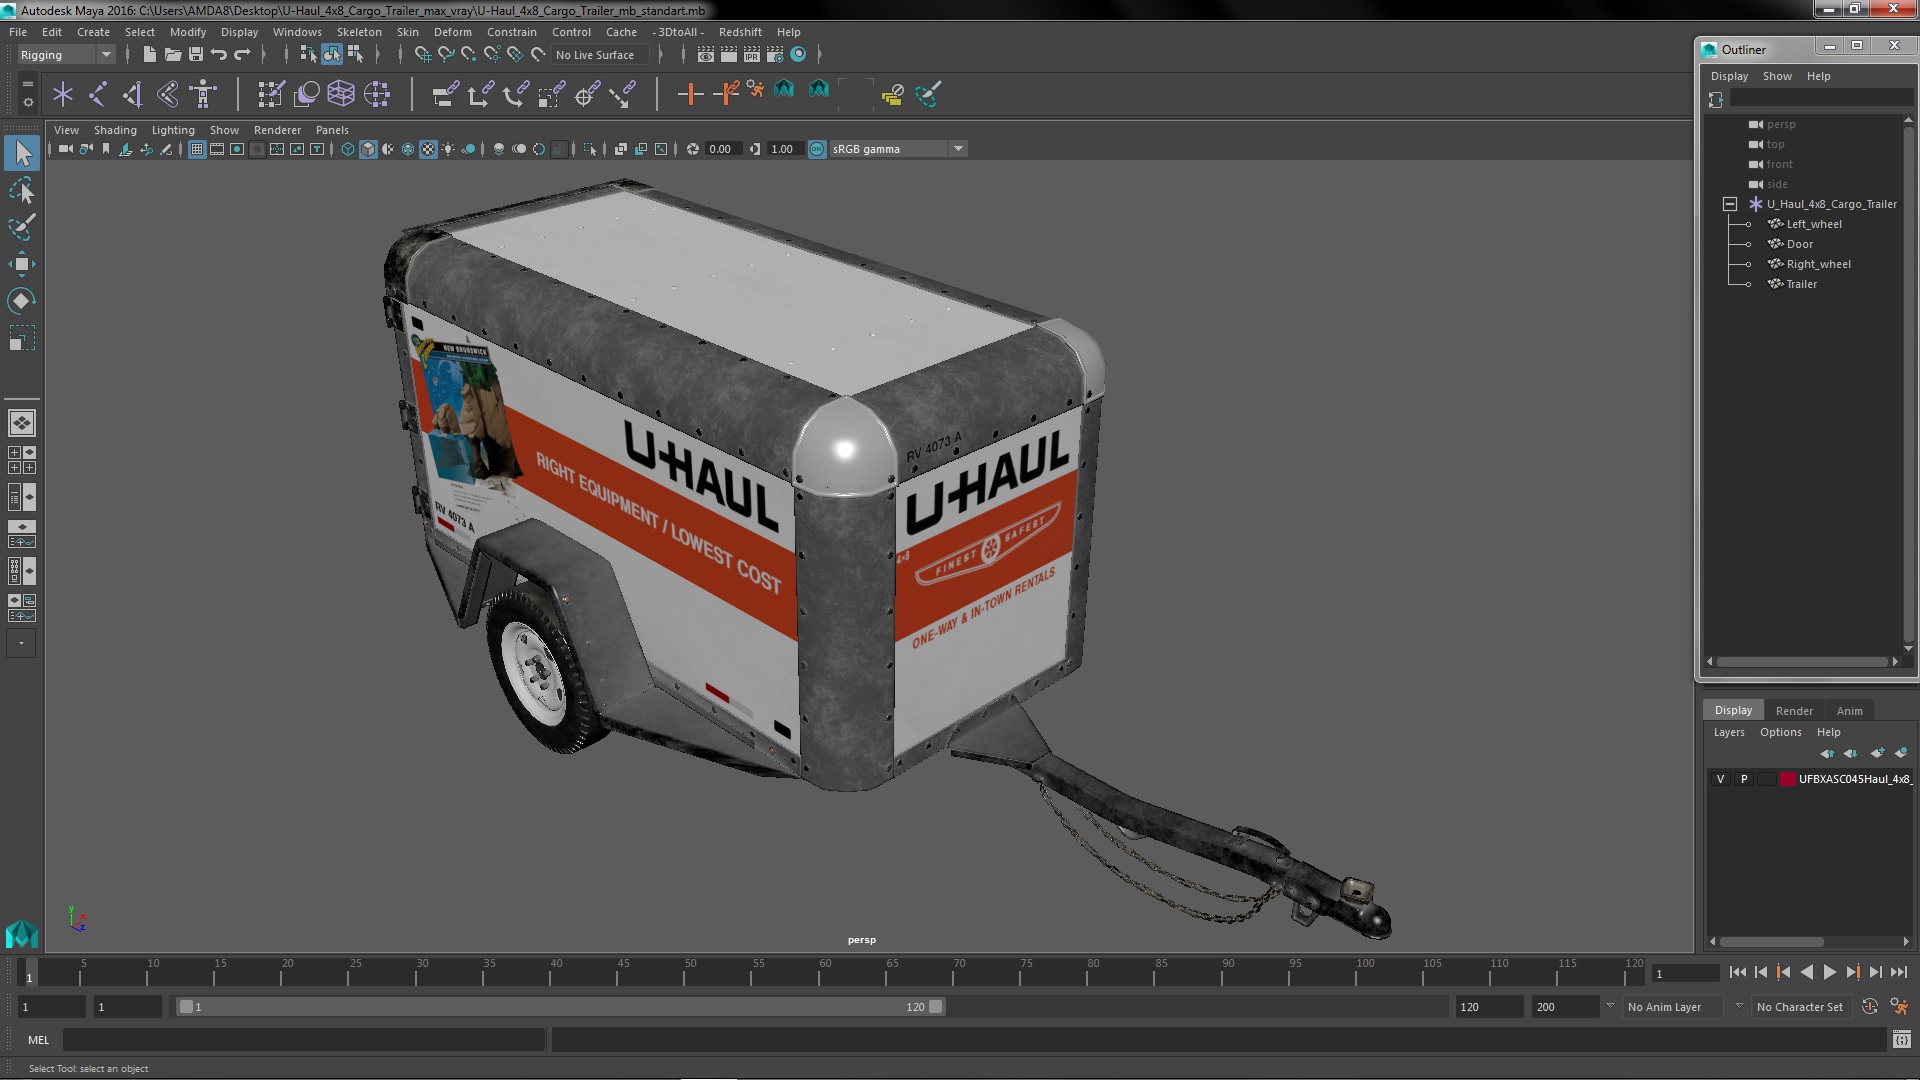Open Render Settings clapperboard icon
1920x1080 pixels.
775,55
